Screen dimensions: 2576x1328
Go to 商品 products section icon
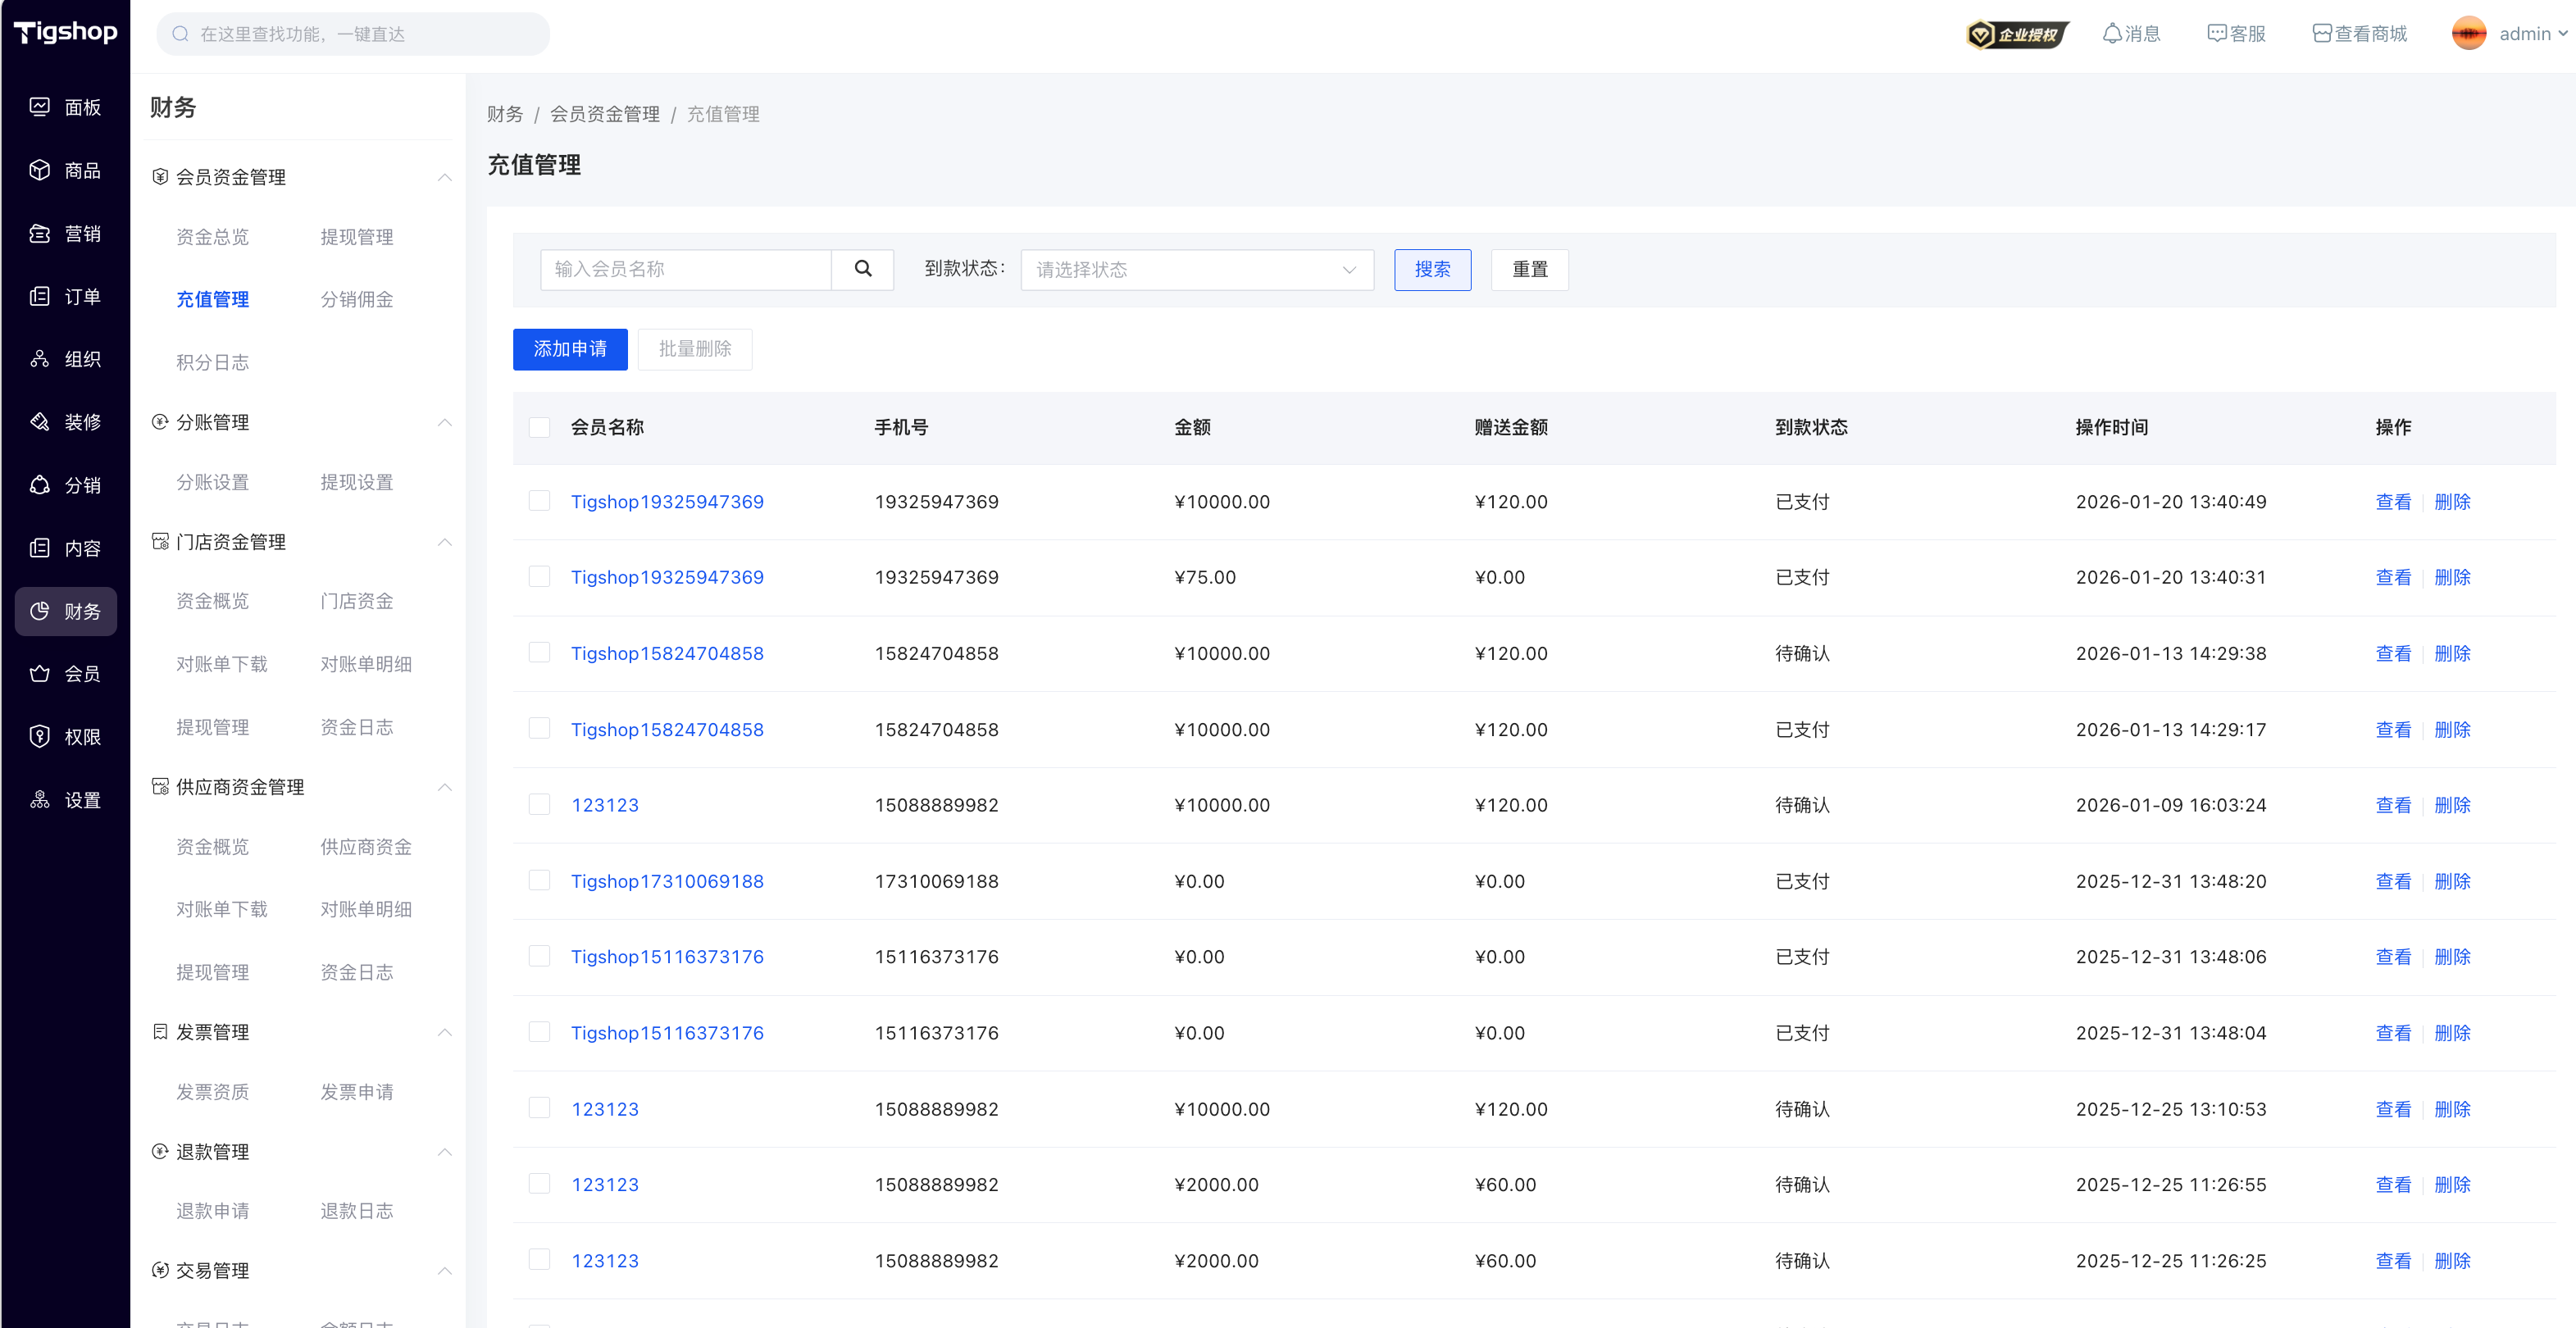point(40,170)
